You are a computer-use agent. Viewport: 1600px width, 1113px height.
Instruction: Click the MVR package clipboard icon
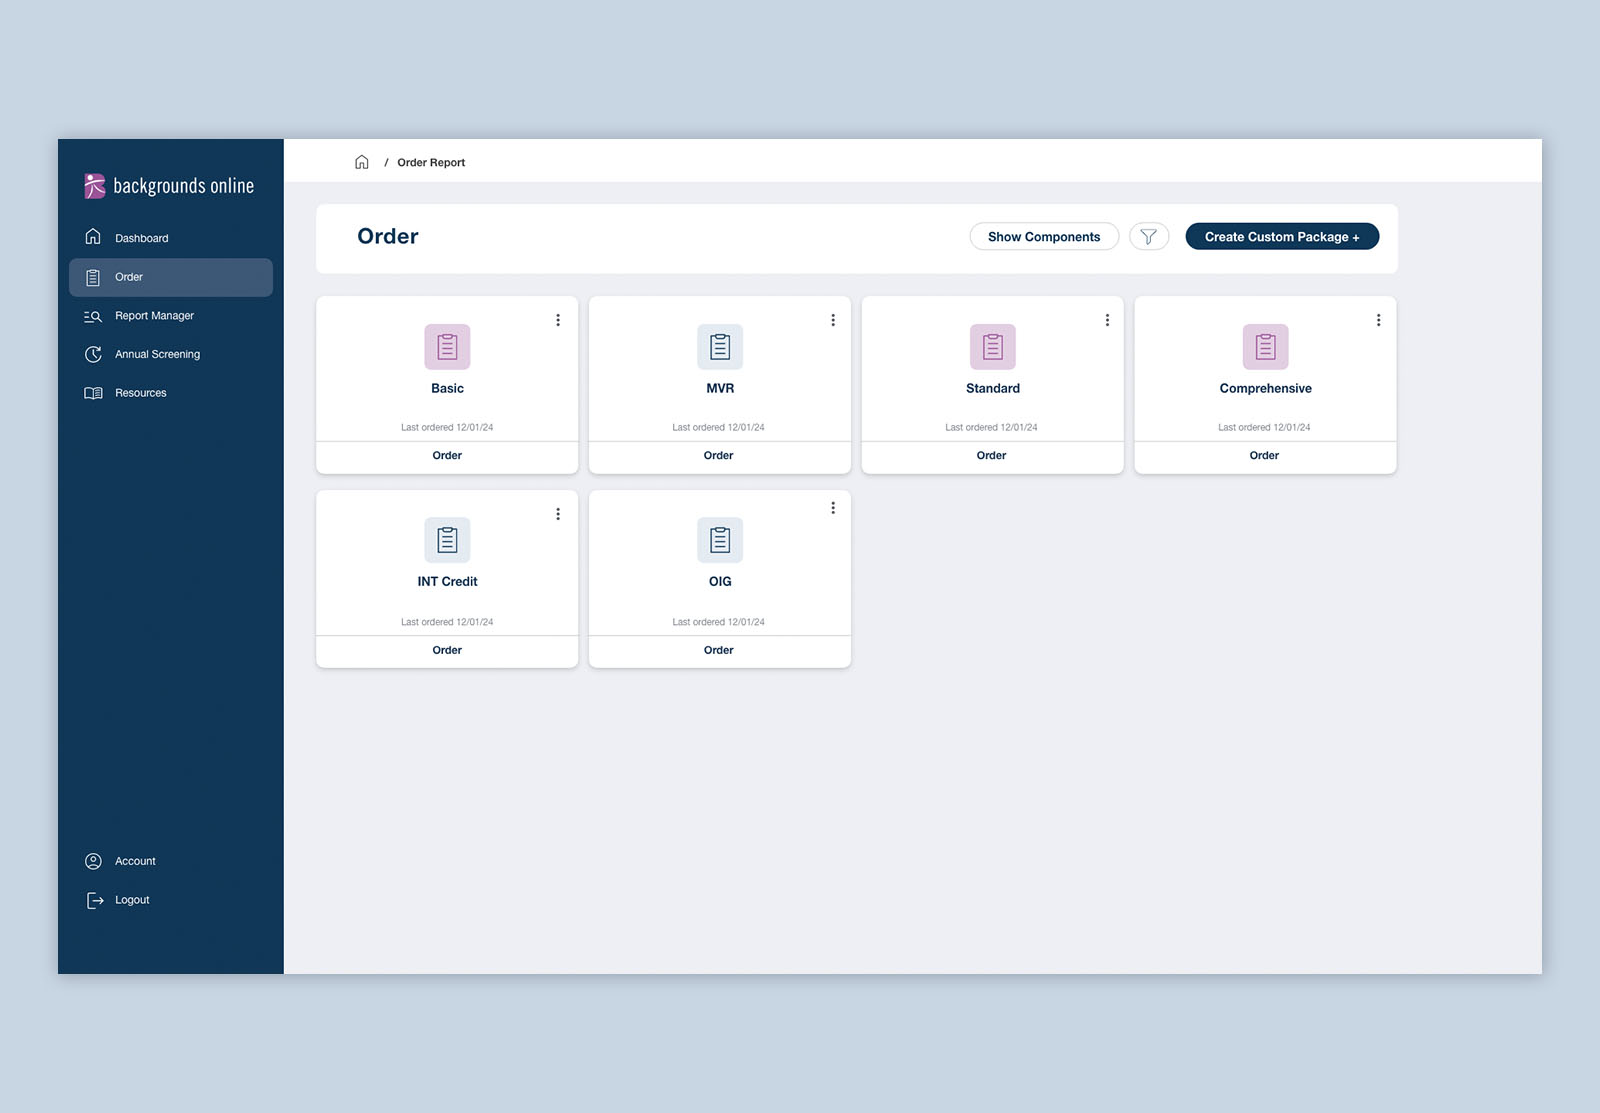[719, 347]
